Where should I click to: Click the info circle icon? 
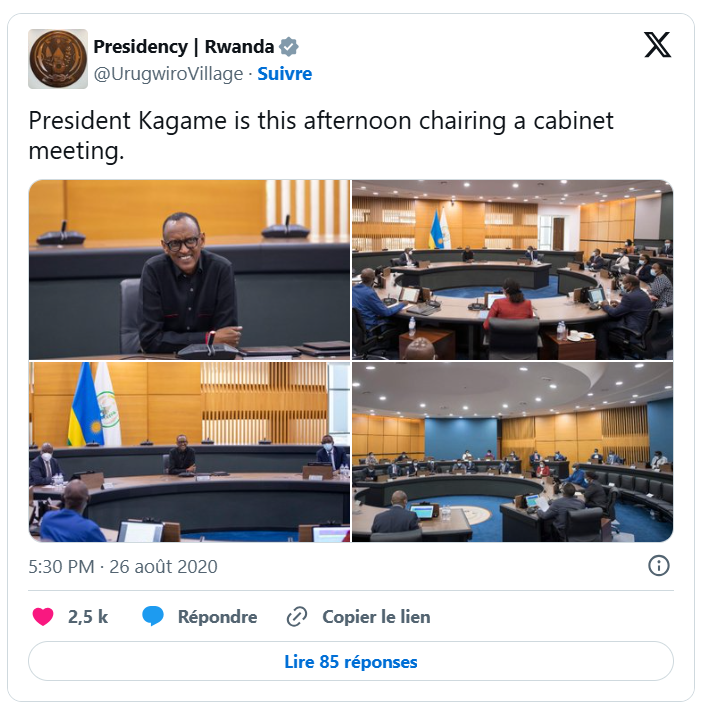658,565
